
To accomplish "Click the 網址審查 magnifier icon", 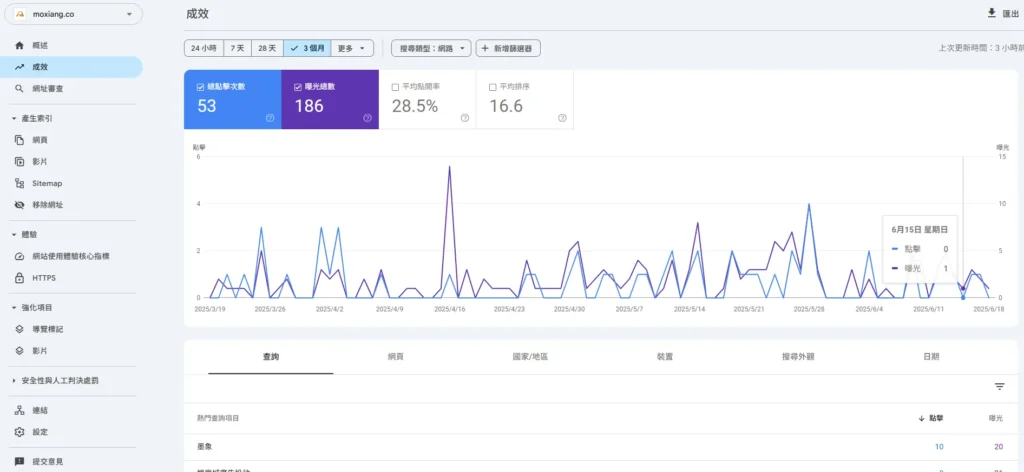I will (x=20, y=88).
